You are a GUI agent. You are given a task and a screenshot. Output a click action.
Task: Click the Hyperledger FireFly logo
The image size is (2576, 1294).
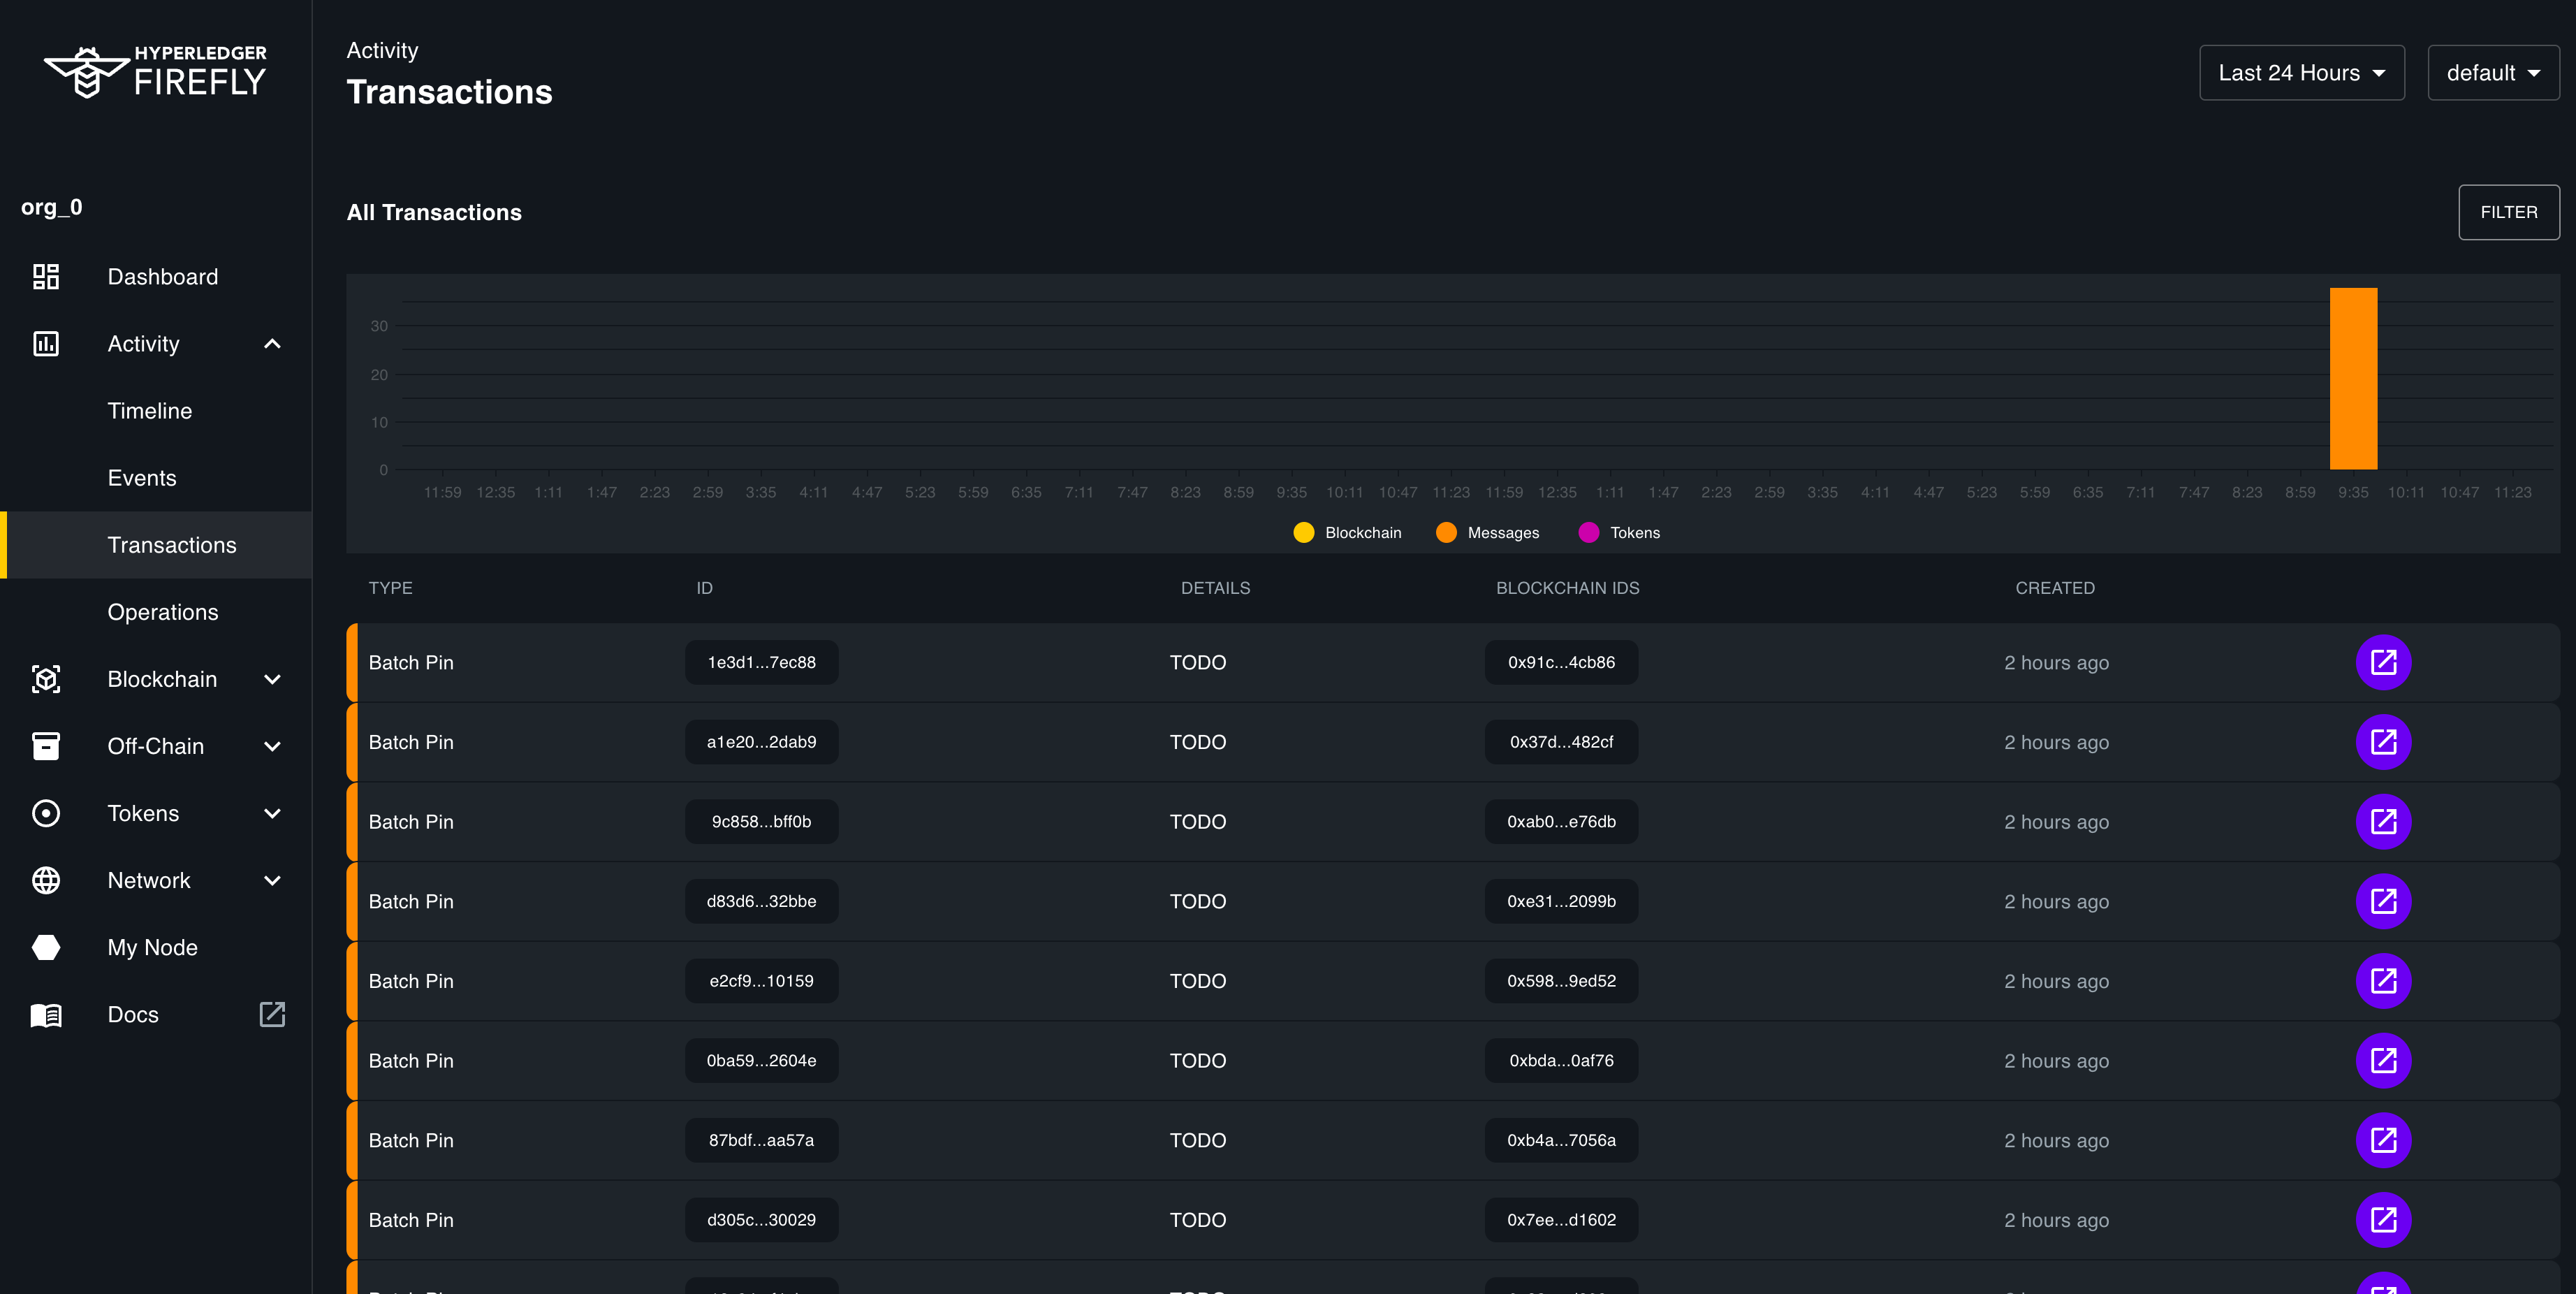pos(155,71)
